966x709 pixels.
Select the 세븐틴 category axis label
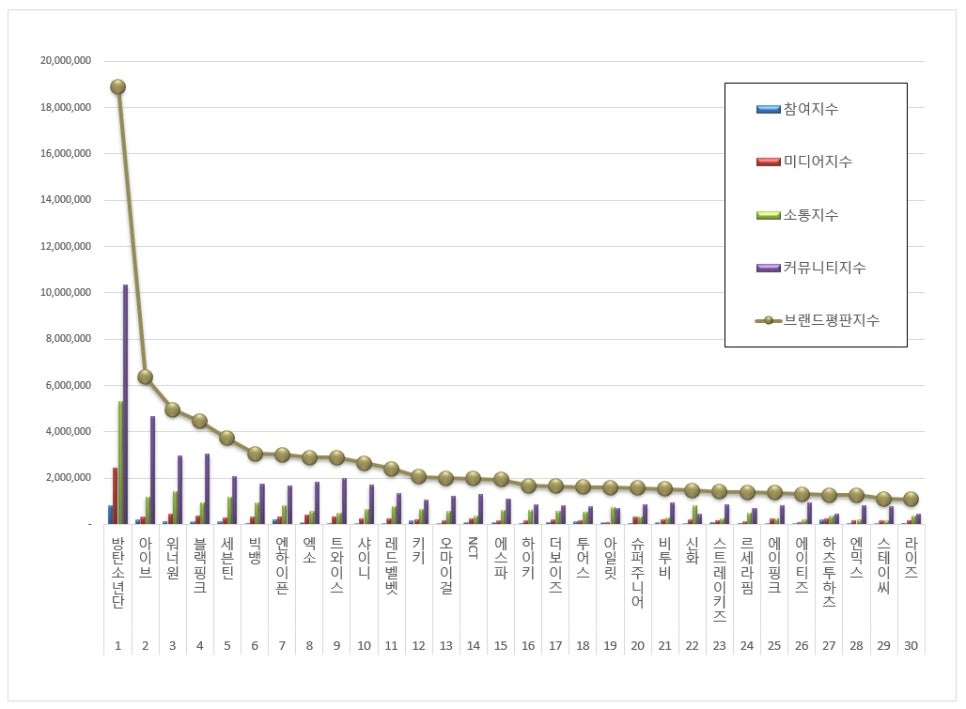tap(227, 559)
